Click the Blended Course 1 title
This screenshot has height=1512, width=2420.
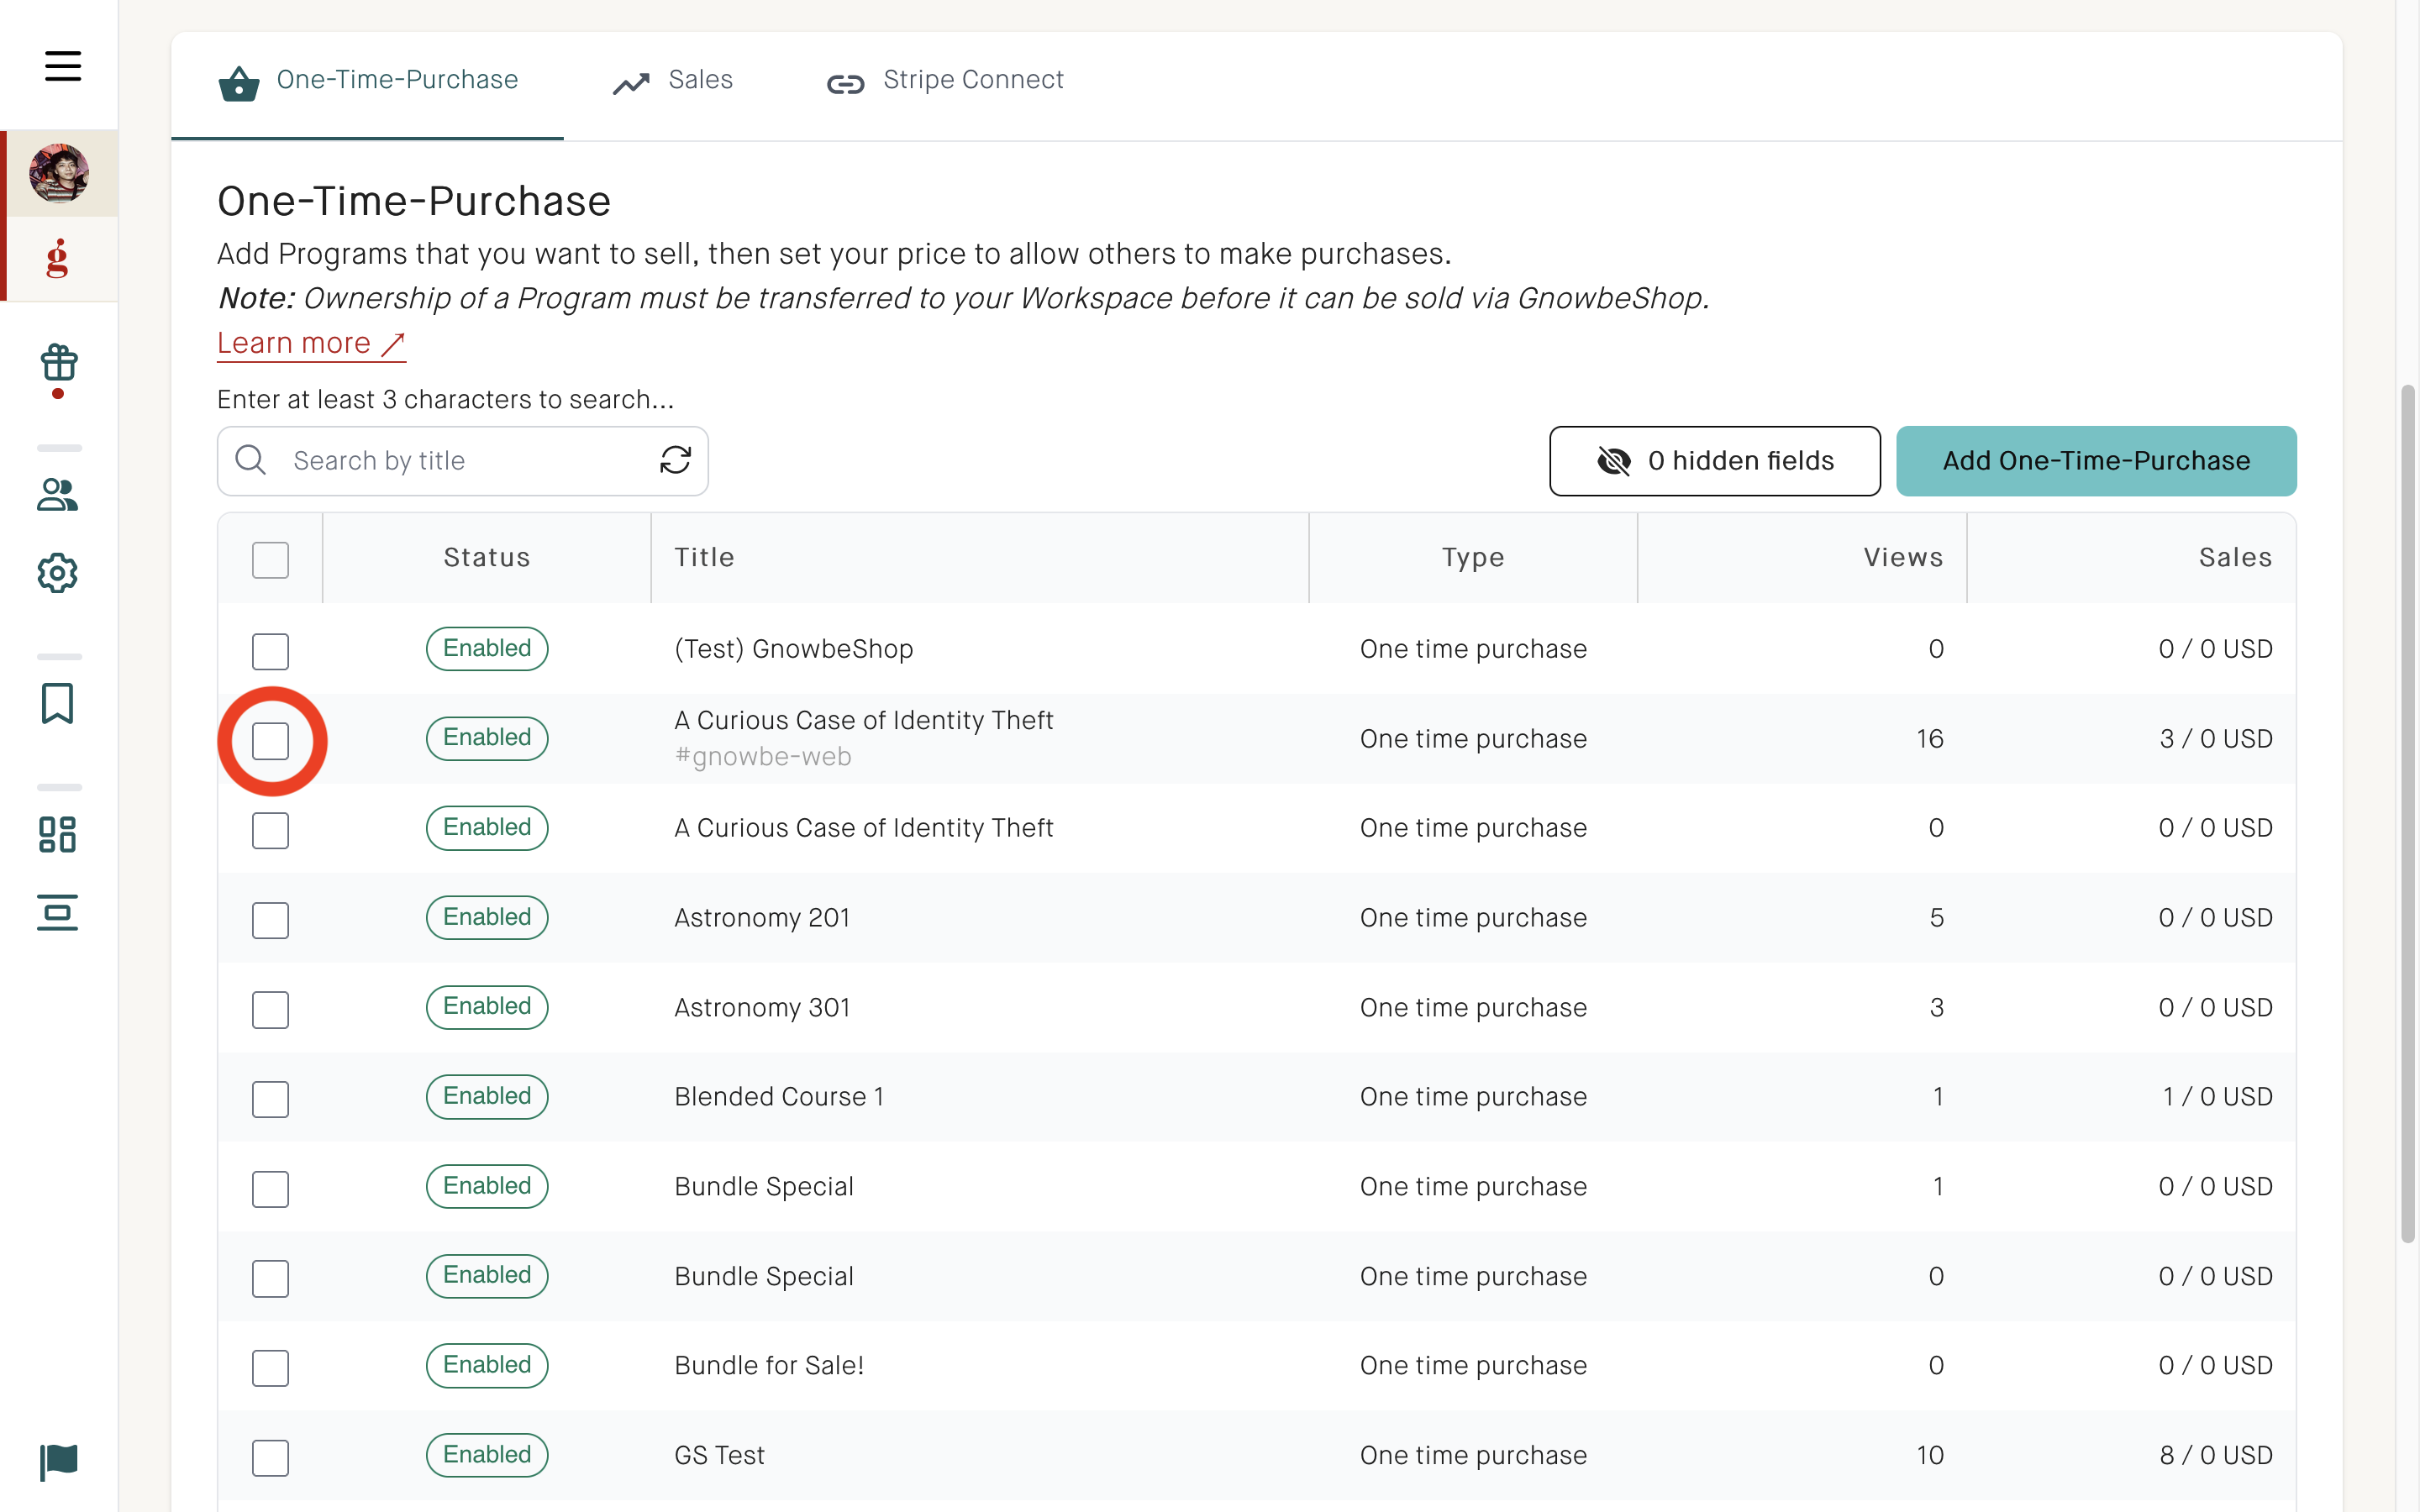tap(779, 1097)
